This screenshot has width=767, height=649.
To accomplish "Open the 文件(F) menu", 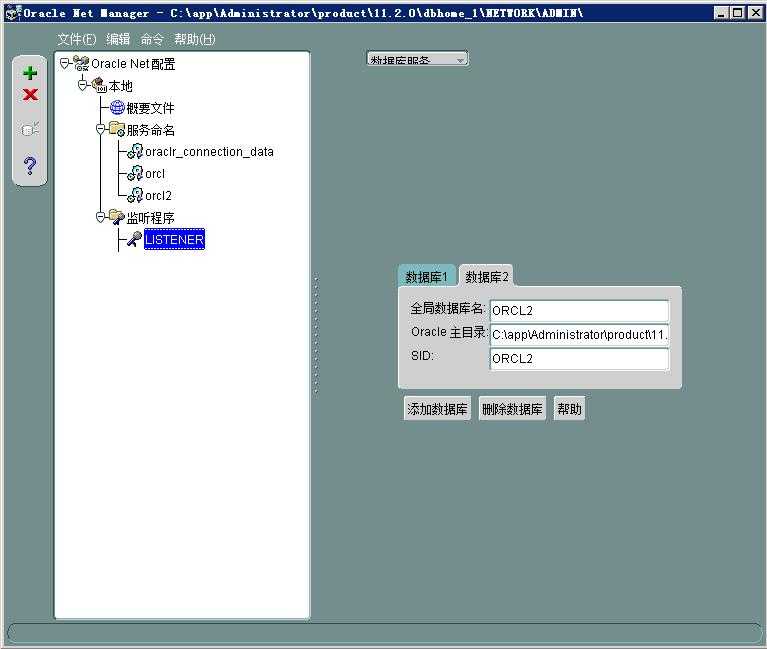I will (77, 39).
